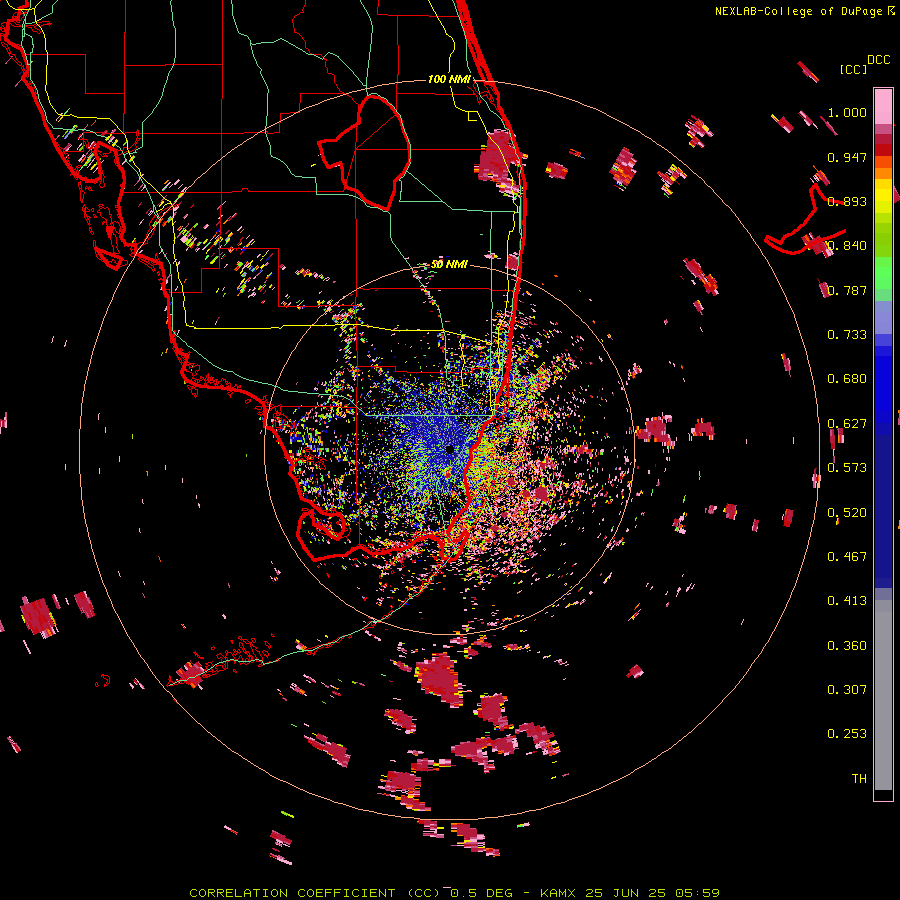Click the 50 NMI range ring label
Viewport: 900px width, 900px height.
[x=449, y=264]
